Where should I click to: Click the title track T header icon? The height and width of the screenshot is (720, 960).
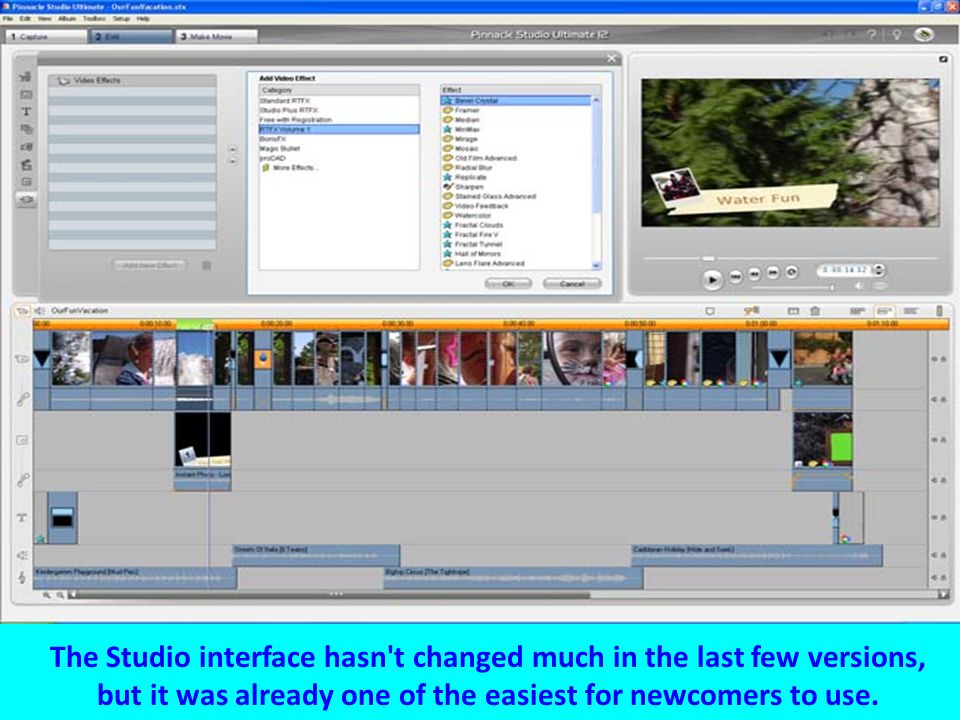tap(21, 518)
